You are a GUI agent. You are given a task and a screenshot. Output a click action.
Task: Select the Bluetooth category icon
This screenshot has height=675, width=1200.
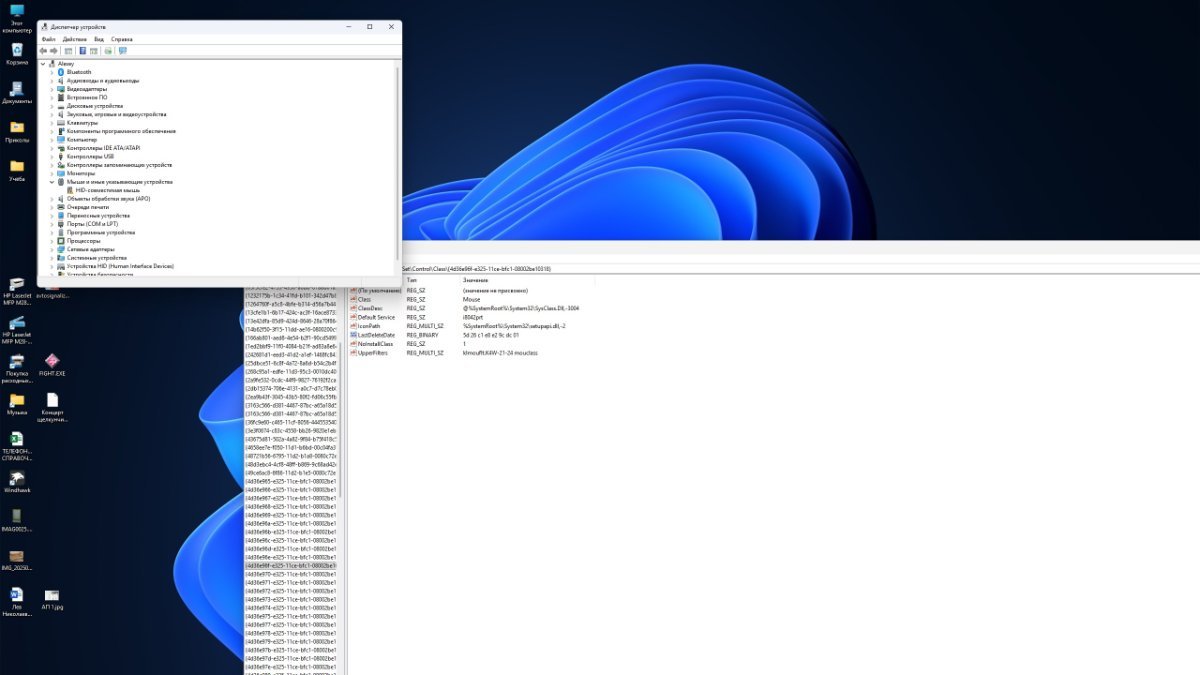[x=60, y=72]
